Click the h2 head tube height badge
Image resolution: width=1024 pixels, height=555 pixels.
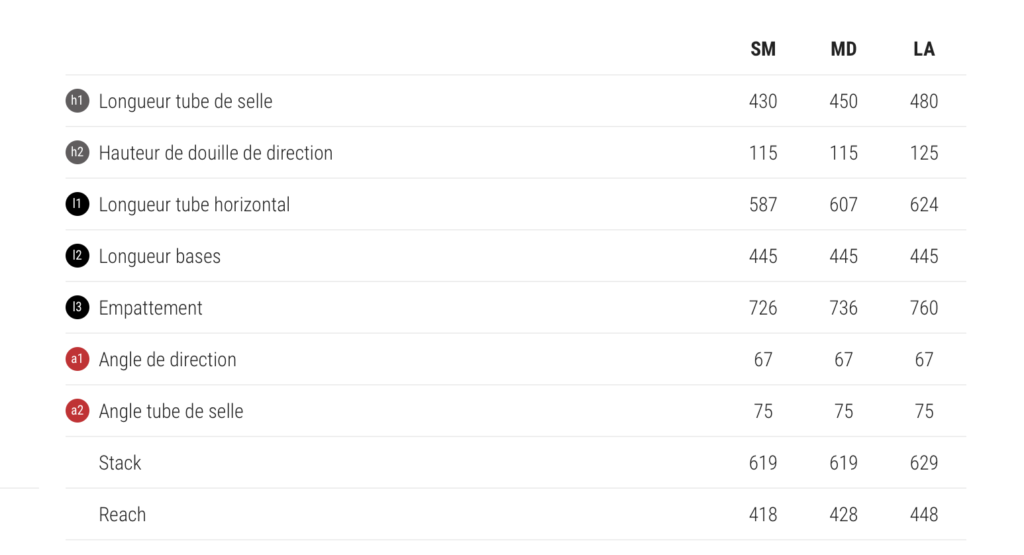pyautogui.click(x=77, y=153)
